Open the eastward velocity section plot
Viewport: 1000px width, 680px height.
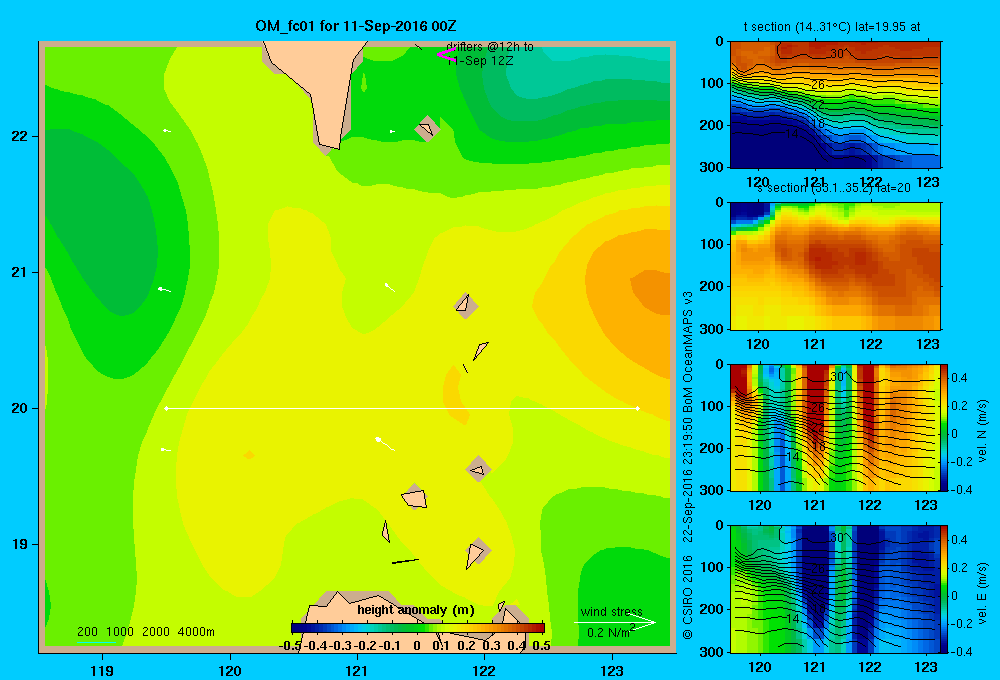click(835, 589)
